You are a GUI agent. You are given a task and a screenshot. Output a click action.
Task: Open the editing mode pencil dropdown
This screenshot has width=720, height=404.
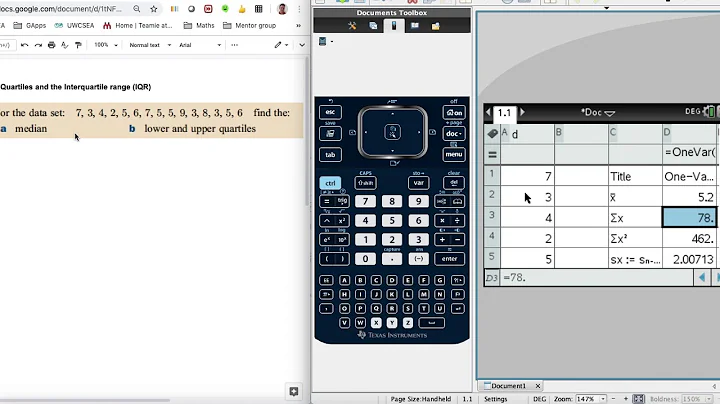coord(281,45)
